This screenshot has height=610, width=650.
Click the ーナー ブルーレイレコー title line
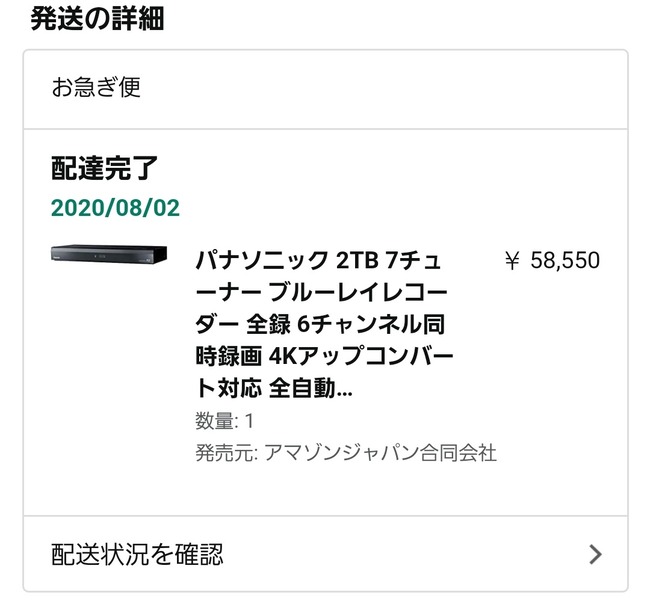[321, 293]
